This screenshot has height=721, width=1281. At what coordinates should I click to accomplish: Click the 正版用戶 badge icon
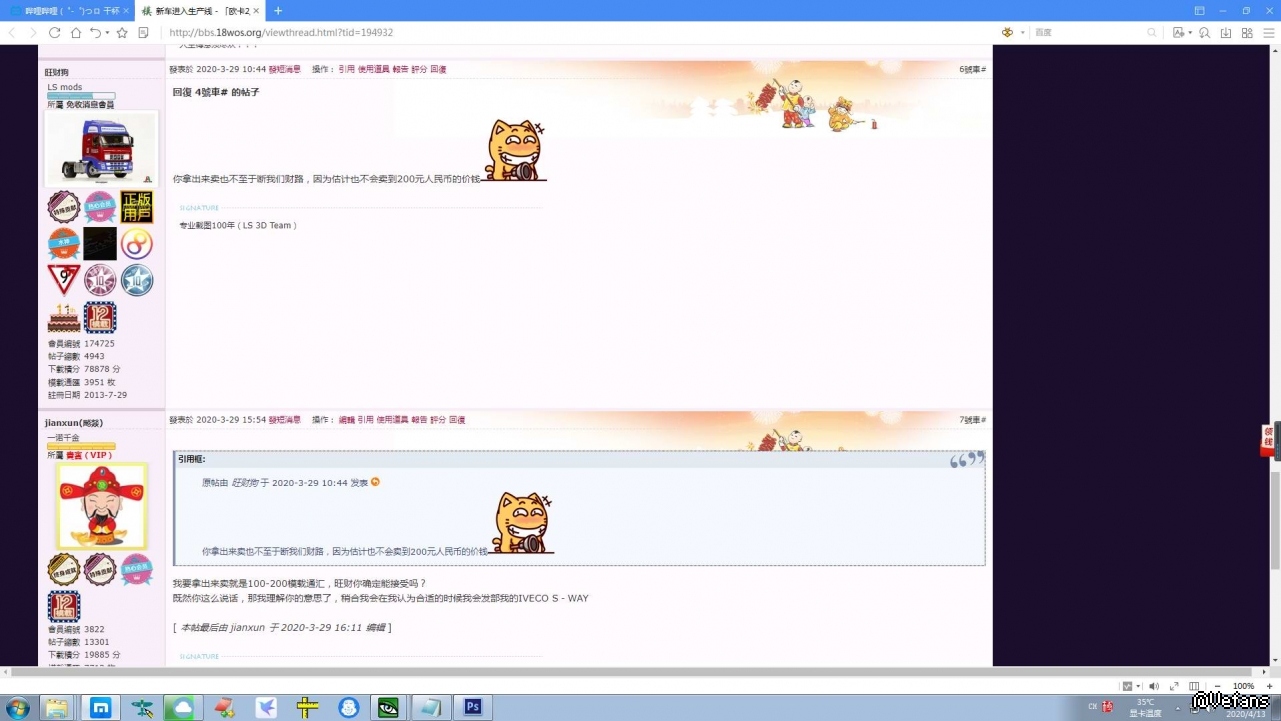coord(137,207)
